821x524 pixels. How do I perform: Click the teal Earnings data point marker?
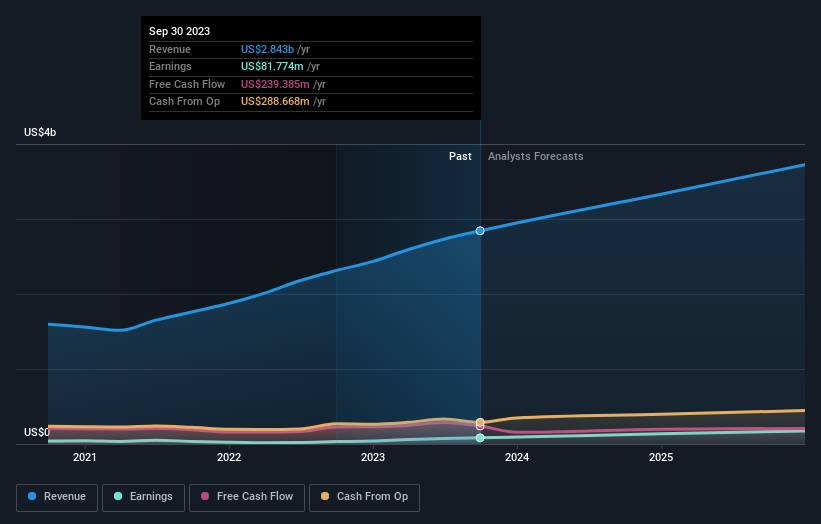(x=480, y=438)
